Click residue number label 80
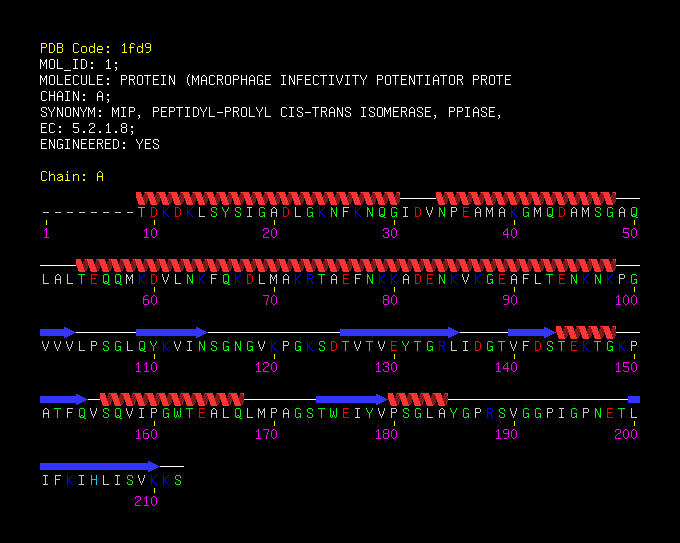Image resolution: width=680 pixels, height=543 pixels. point(390,300)
